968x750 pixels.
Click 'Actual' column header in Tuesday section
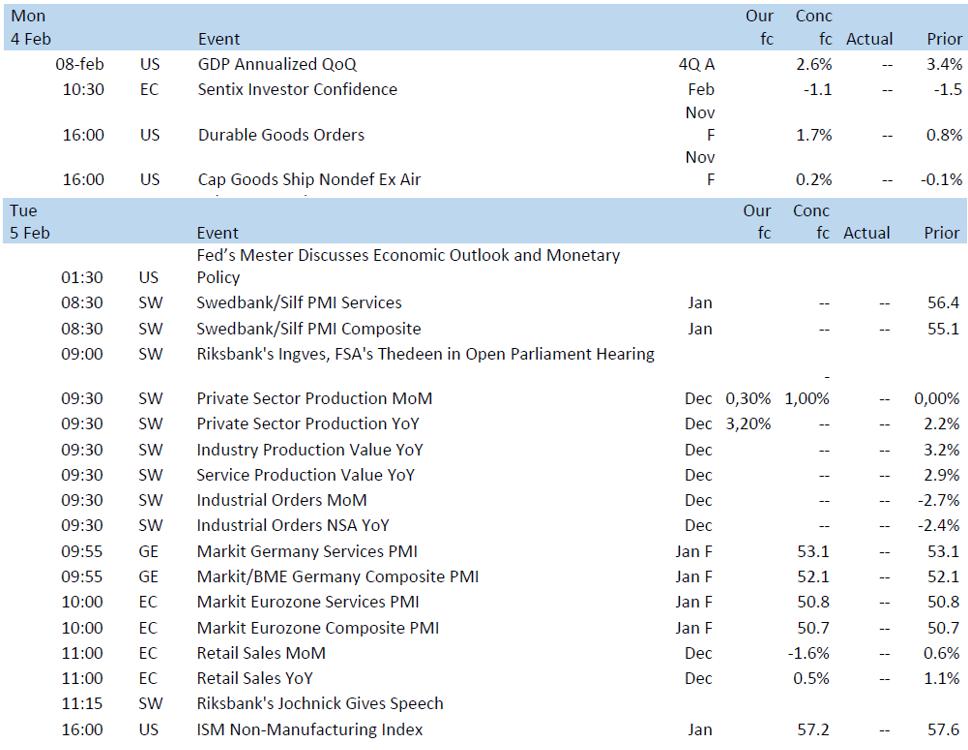point(867,233)
